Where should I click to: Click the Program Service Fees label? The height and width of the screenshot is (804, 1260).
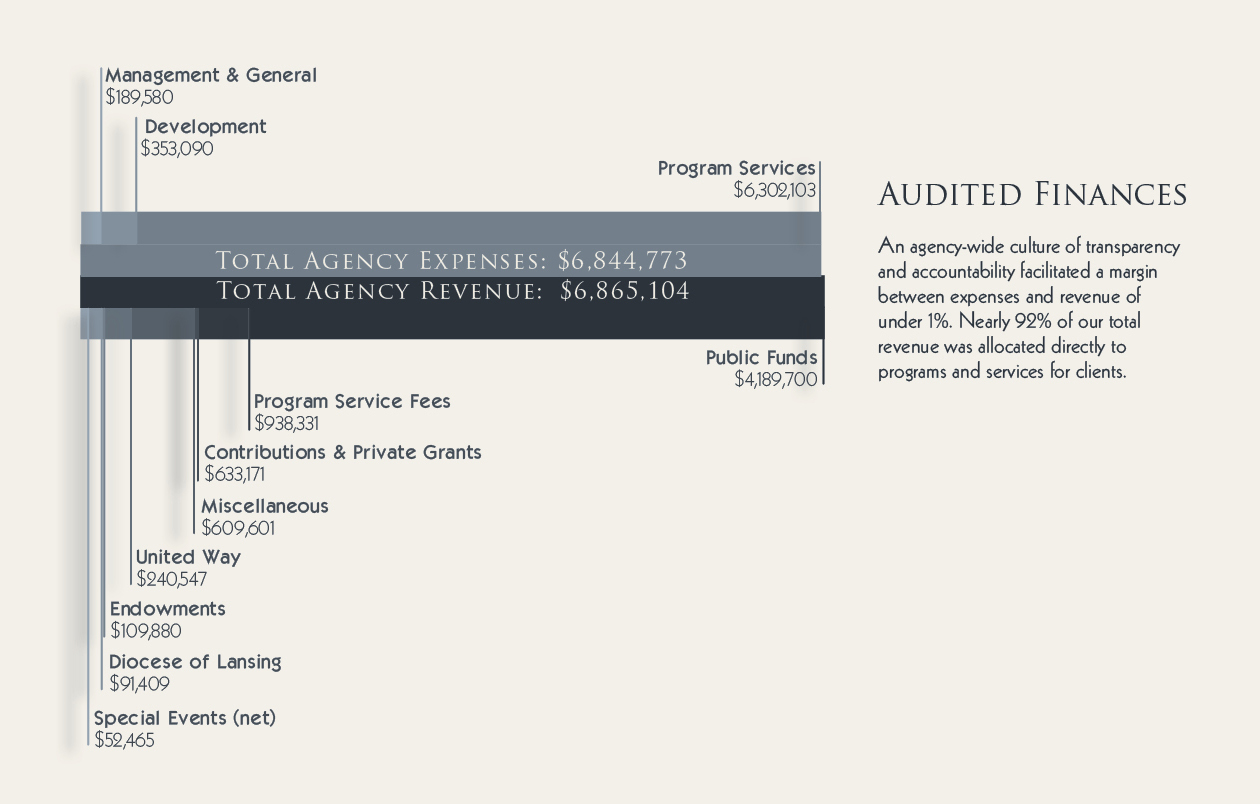[352, 401]
